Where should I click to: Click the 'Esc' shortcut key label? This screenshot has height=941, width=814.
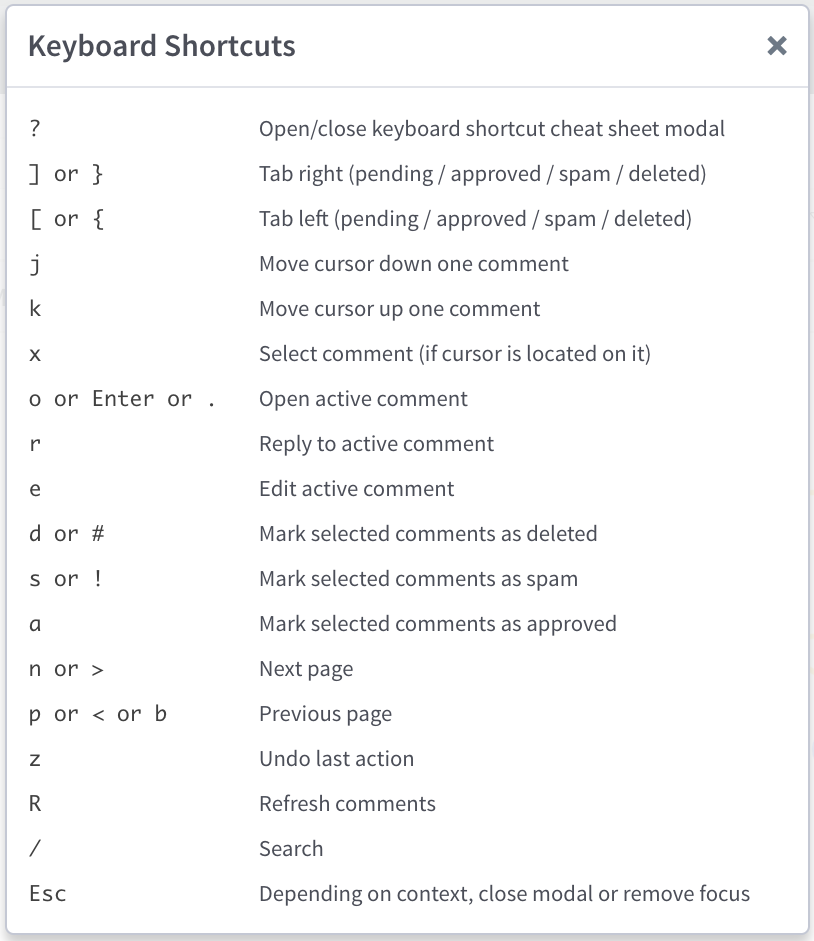pos(47,894)
